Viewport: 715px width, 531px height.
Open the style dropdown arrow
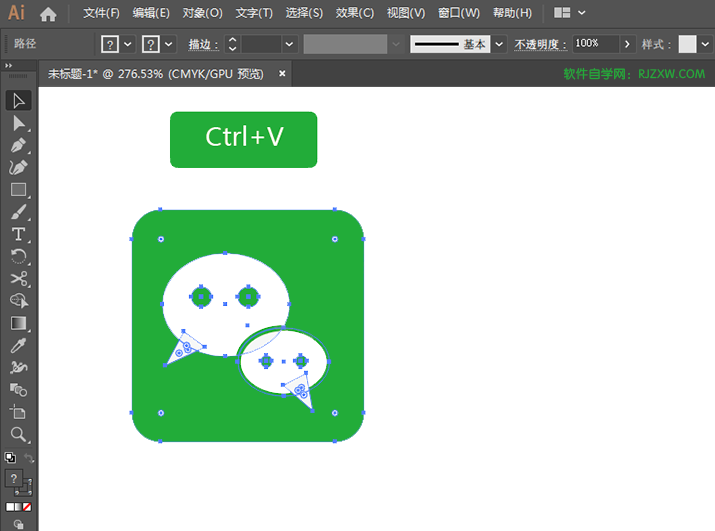705,44
